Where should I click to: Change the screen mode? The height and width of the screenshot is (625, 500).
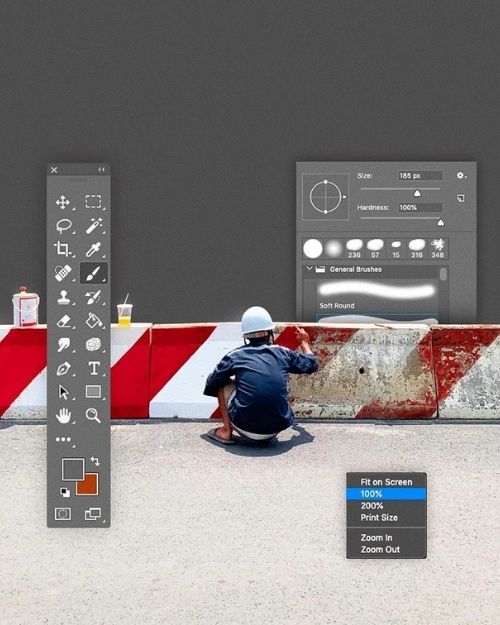tap(93, 514)
